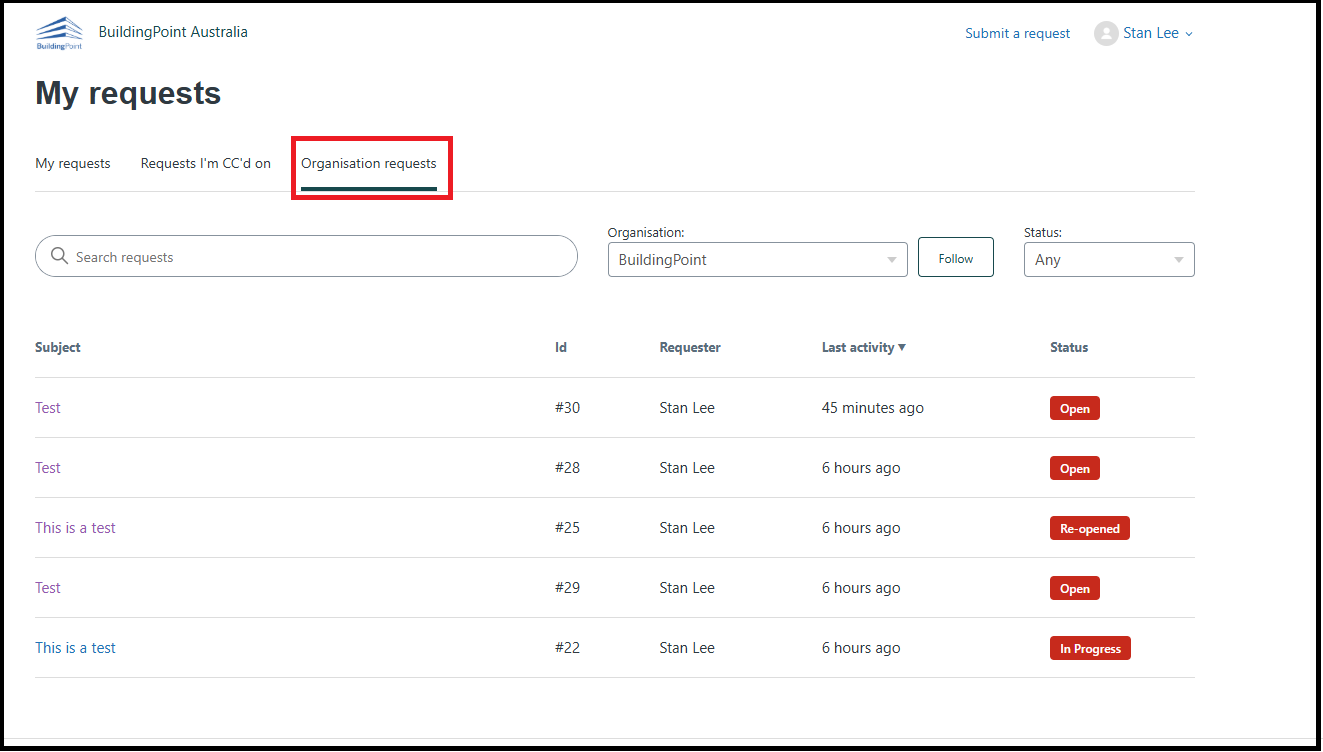Image resolution: width=1323 pixels, height=752 pixels.
Task: Open the Submit a request link
Action: tap(1017, 33)
